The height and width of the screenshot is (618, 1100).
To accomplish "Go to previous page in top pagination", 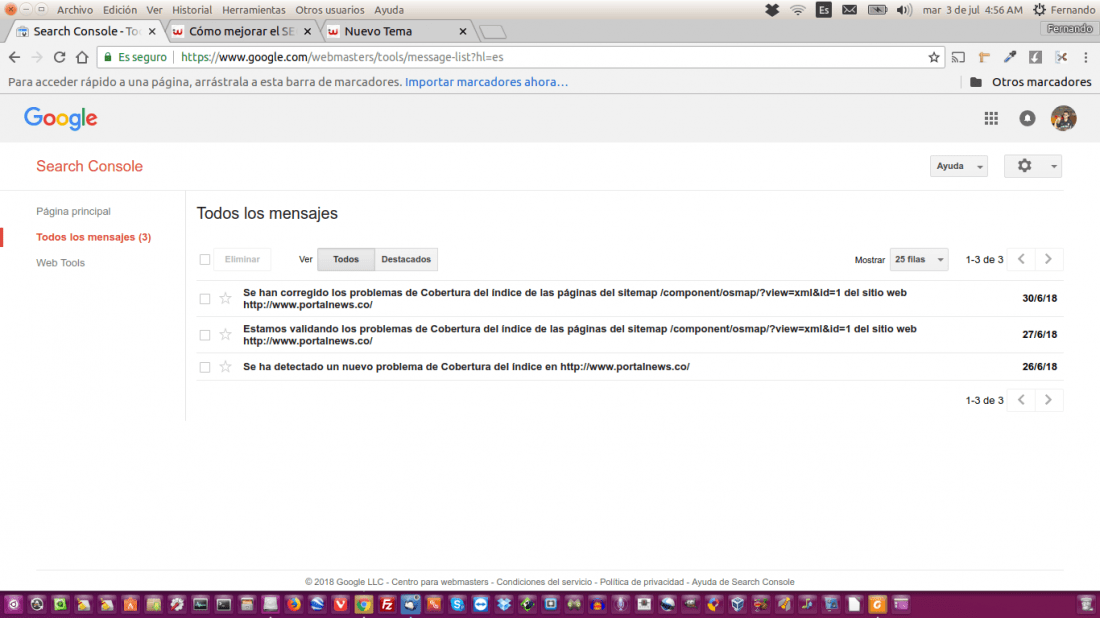I will pyautogui.click(x=1021, y=260).
